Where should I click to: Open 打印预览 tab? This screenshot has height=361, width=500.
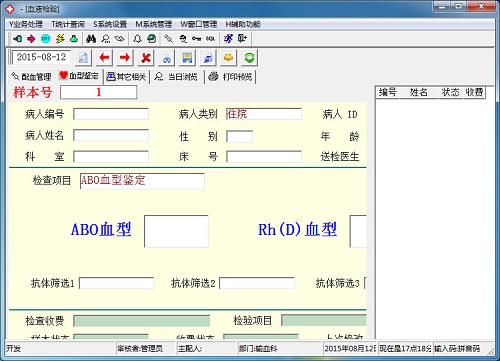point(230,77)
